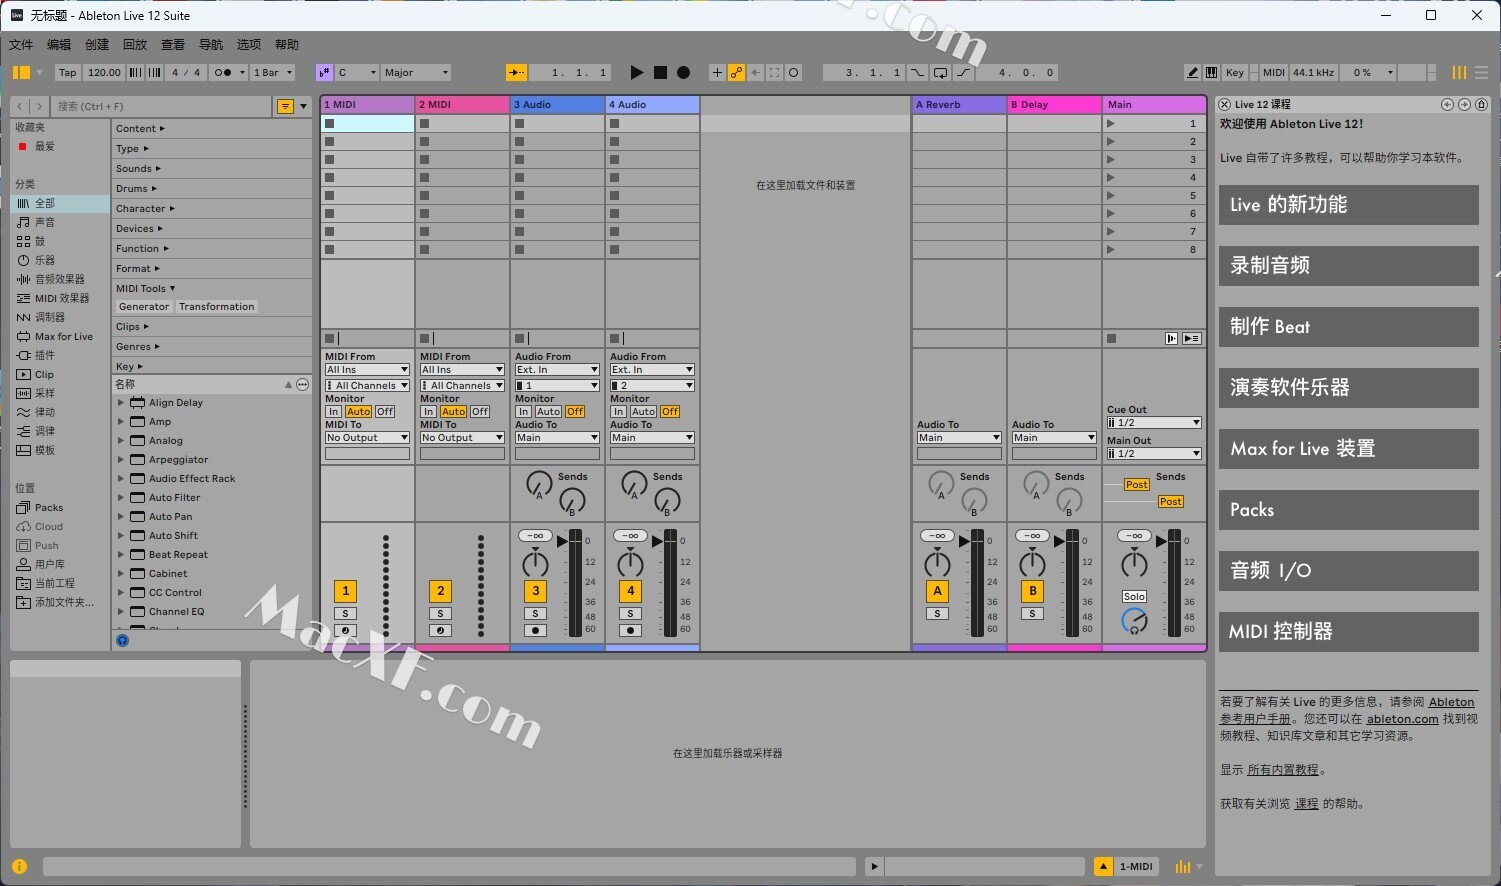Click the Stop All Clips button
Viewport: 1501px width, 886px height.
pyautogui.click(x=1111, y=339)
